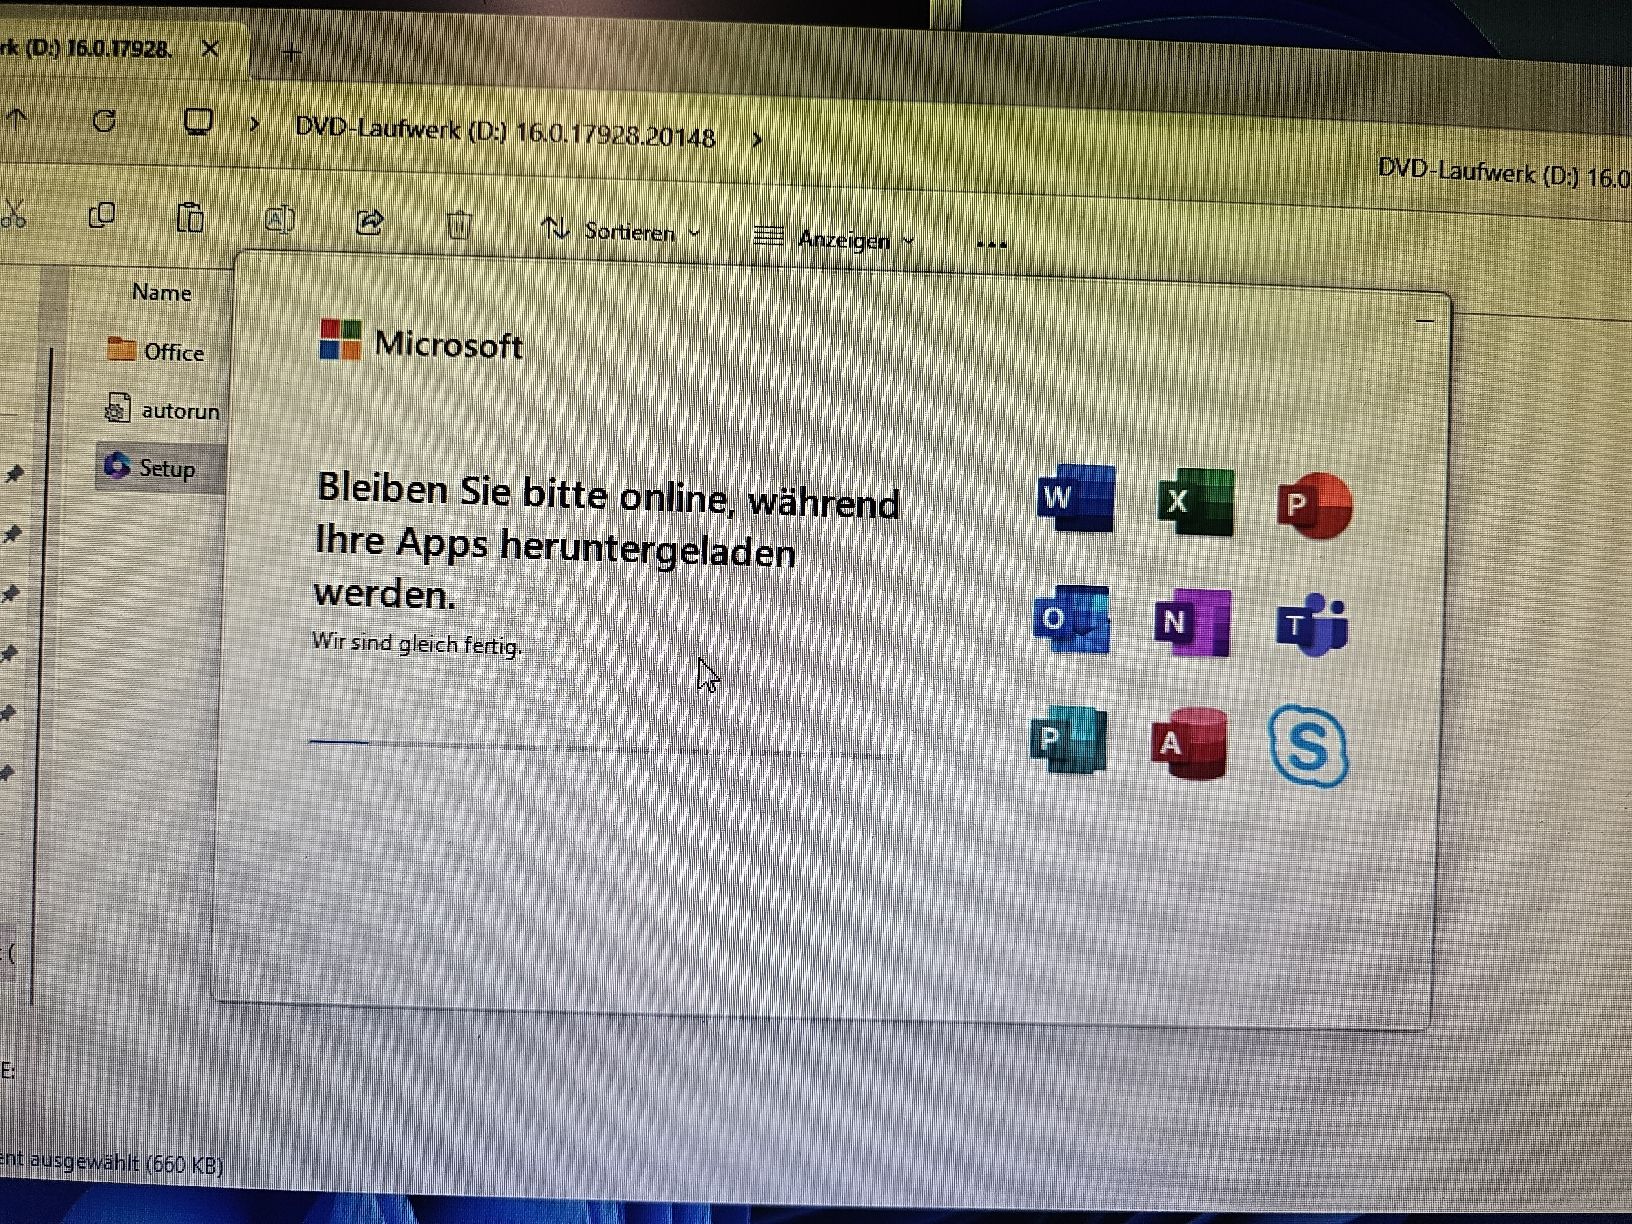Viewport: 1632px width, 1224px height.
Task: Click the Access app icon in the installer
Action: [x=1189, y=743]
